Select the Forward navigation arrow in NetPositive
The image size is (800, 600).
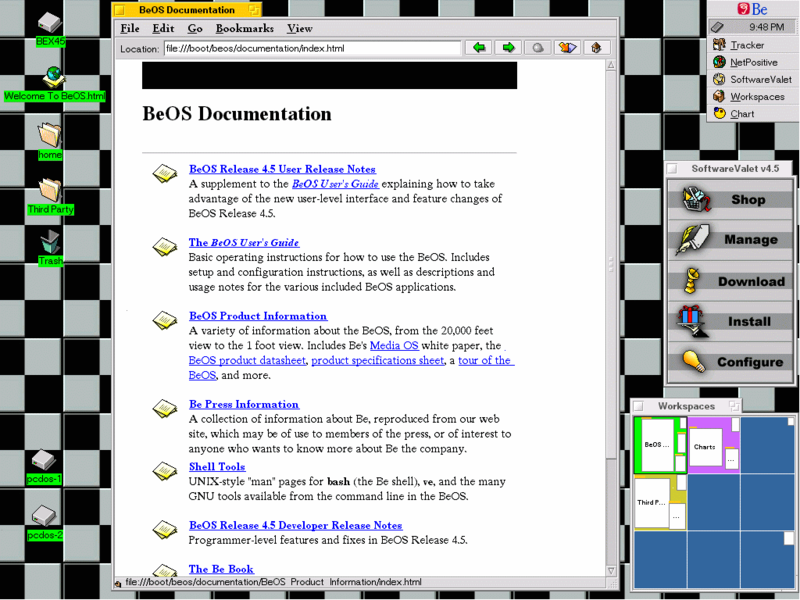pos(508,46)
